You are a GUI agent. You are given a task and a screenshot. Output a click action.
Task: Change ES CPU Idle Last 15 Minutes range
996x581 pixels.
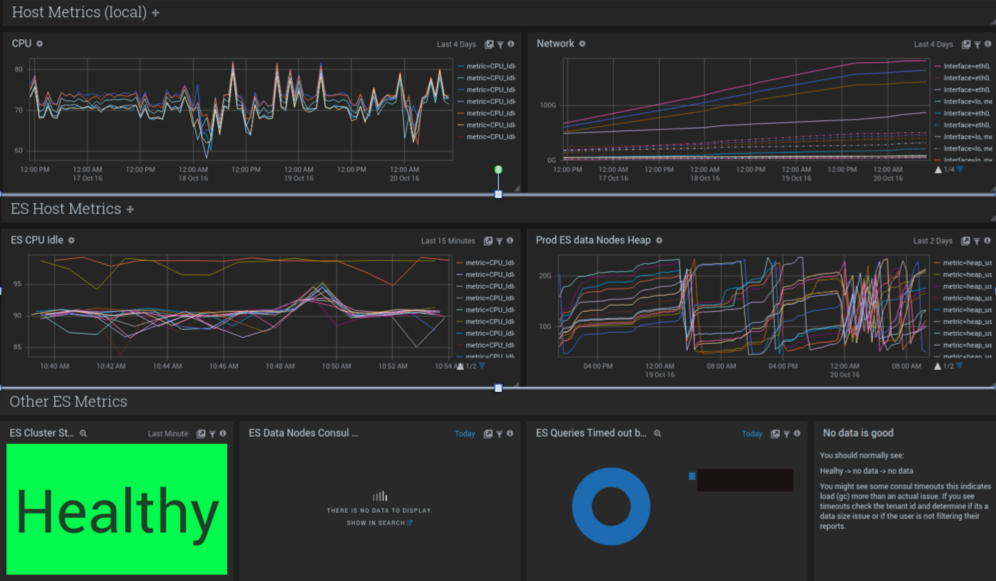point(448,241)
